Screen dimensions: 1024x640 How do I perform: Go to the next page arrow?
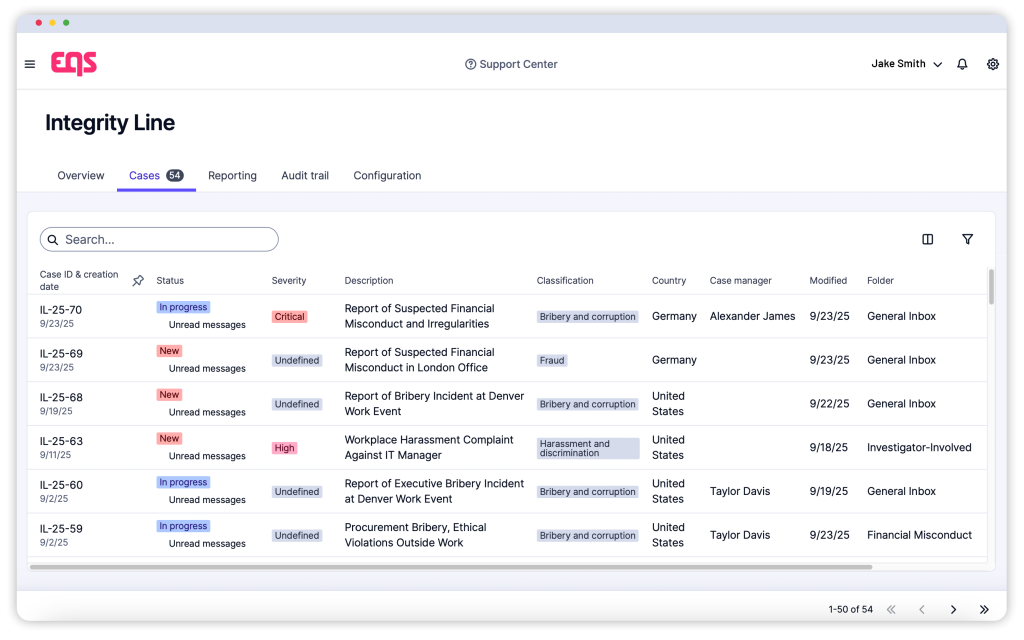click(953, 609)
